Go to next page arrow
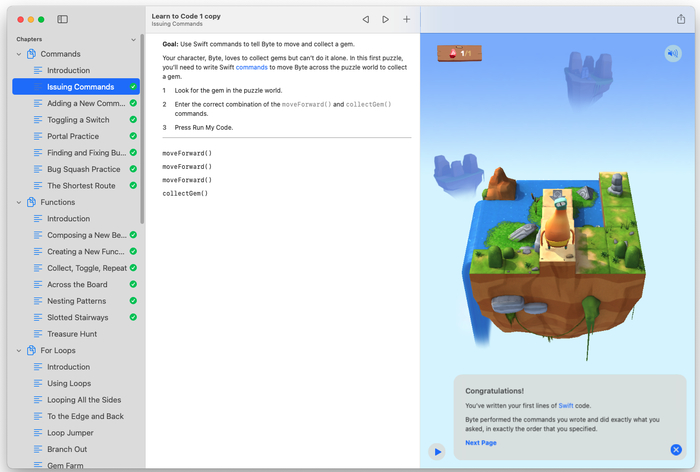The width and height of the screenshot is (700, 472). click(x=385, y=19)
